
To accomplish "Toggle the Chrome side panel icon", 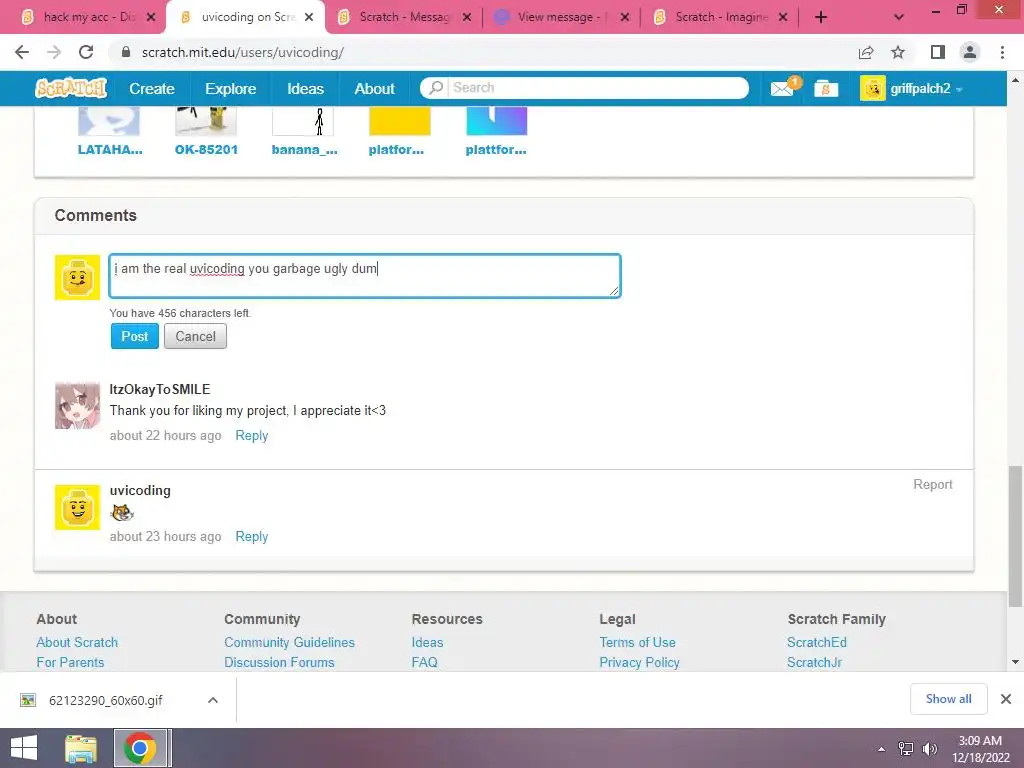I will click(938, 52).
